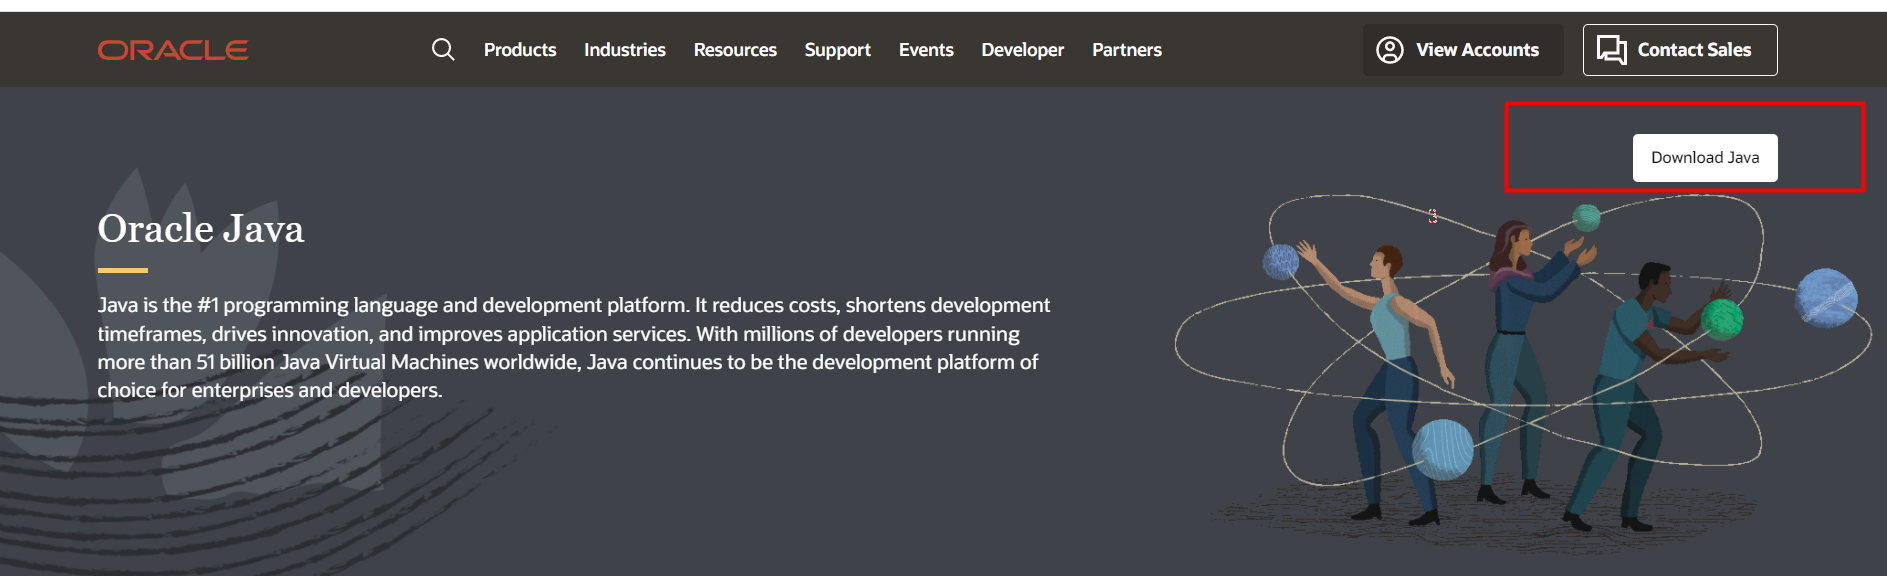Open the Industries menu
Viewport: 1887px width, 576px height.
click(x=625, y=50)
